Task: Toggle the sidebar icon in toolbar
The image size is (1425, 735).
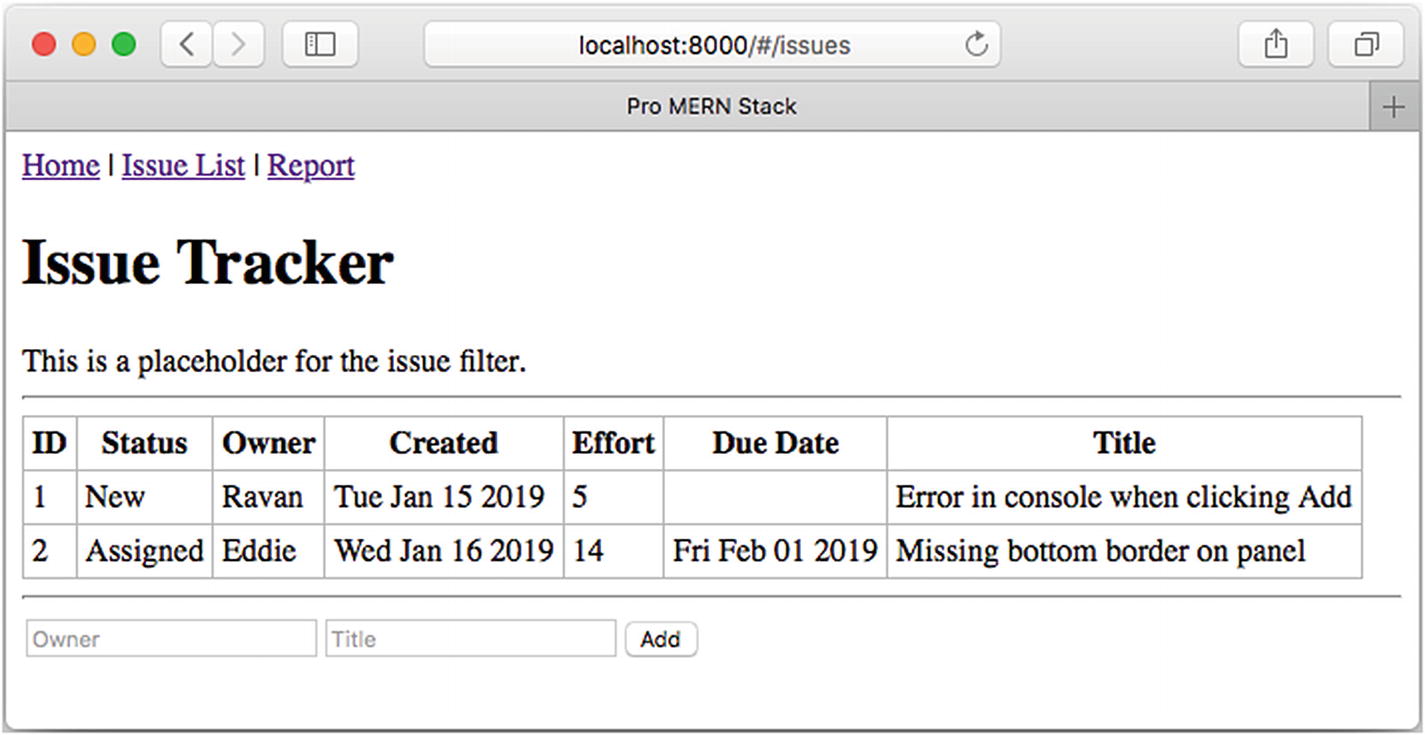Action: (x=320, y=45)
